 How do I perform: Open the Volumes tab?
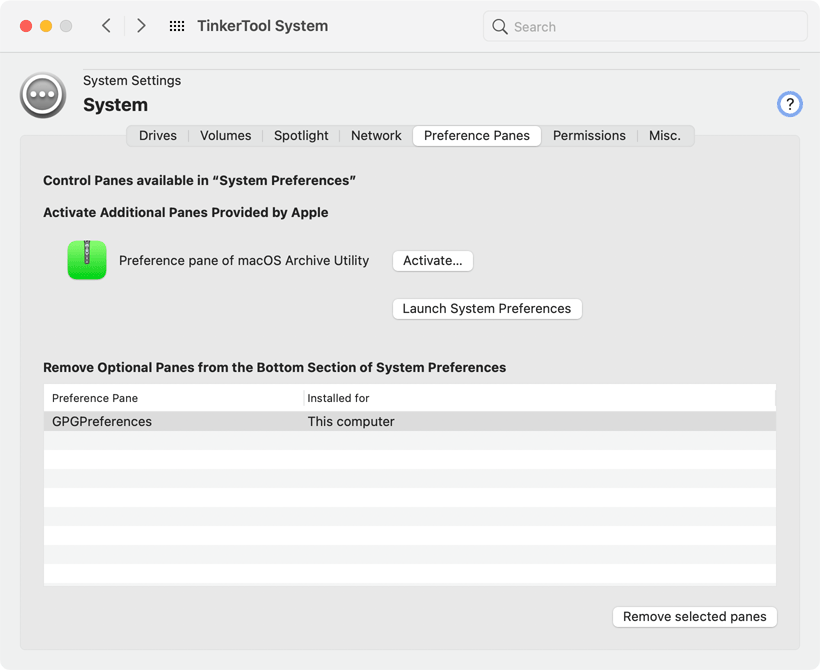click(x=225, y=136)
